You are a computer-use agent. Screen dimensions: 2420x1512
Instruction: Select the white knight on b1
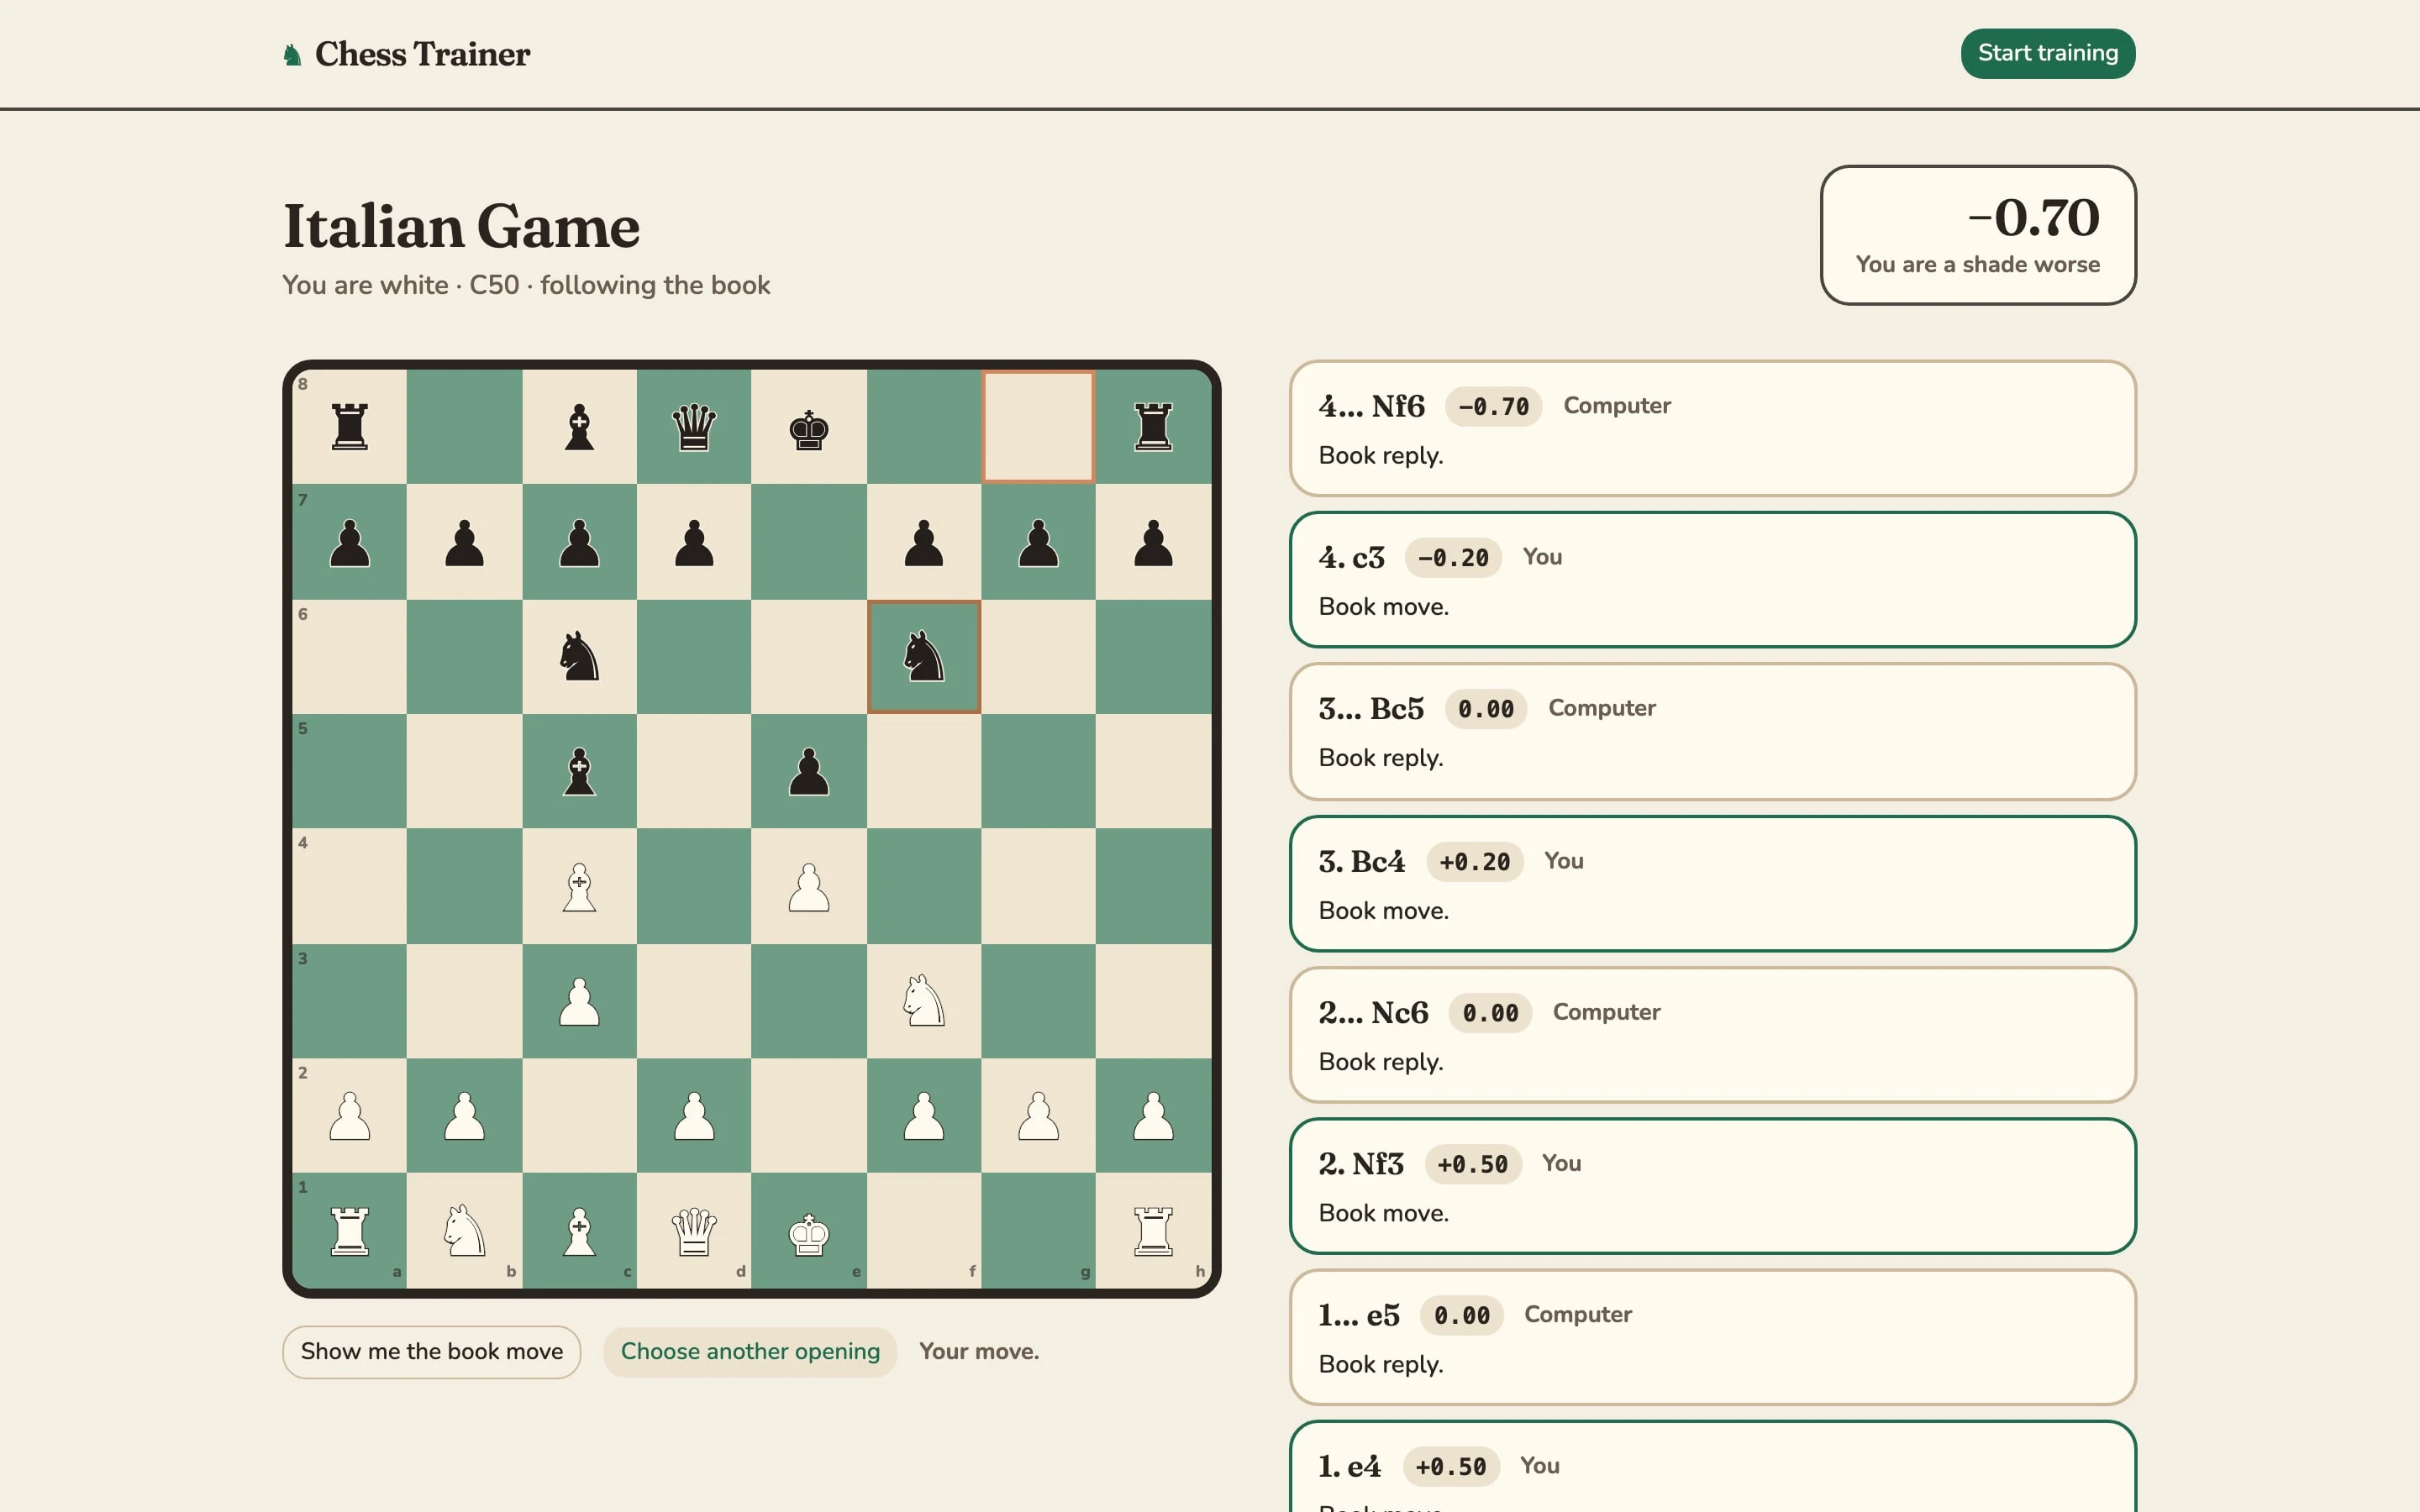tap(464, 1230)
